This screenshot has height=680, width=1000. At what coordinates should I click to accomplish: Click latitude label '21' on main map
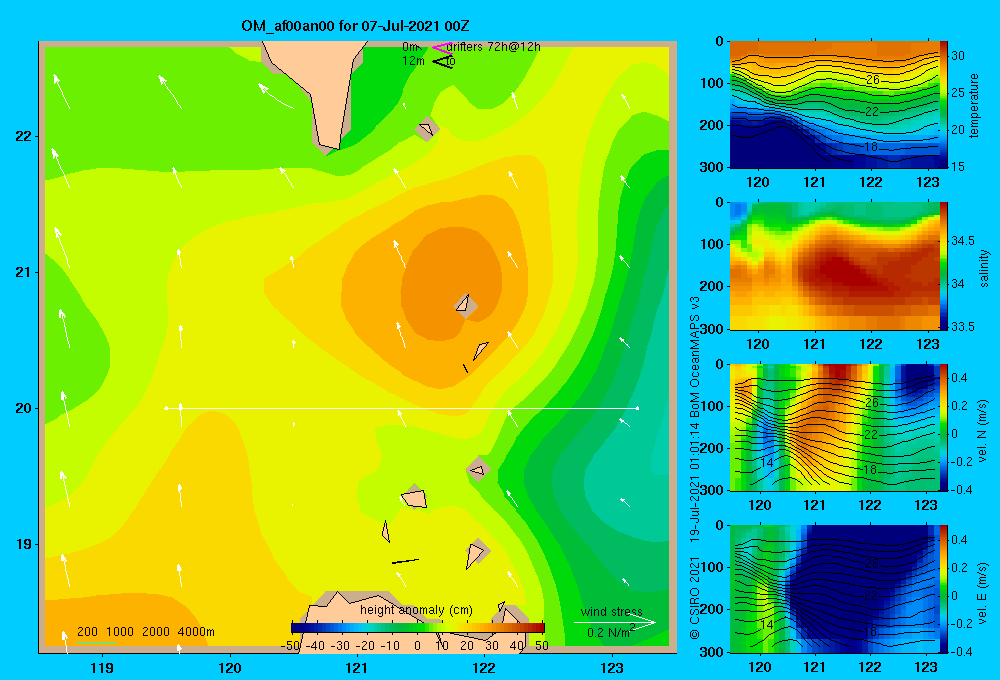pos(24,272)
